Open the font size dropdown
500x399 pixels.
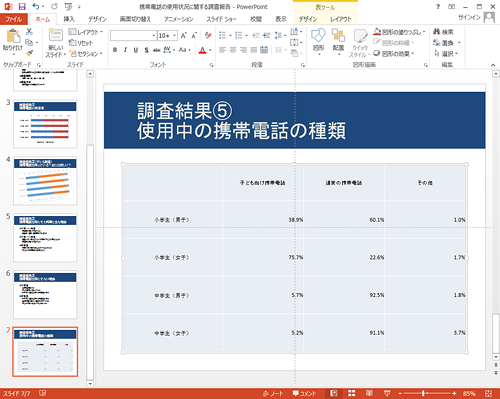tap(174, 35)
